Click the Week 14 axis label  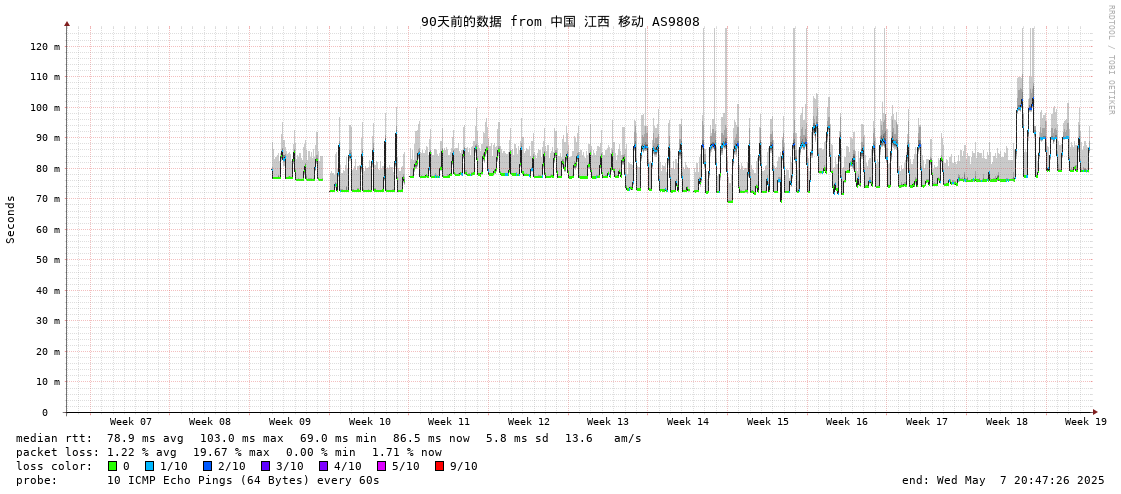pos(688,422)
